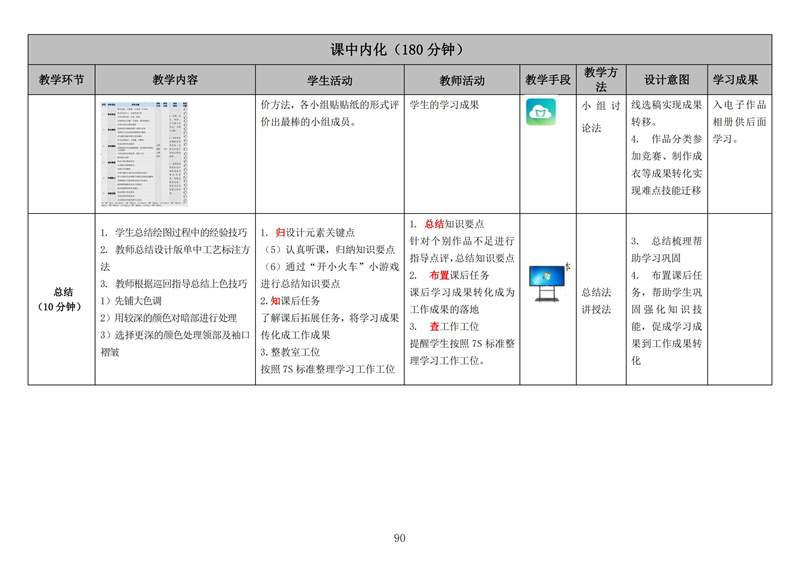Click line 了解课后拓展任务，将学习成果
This screenshot has width=800, height=565.
click(x=330, y=318)
